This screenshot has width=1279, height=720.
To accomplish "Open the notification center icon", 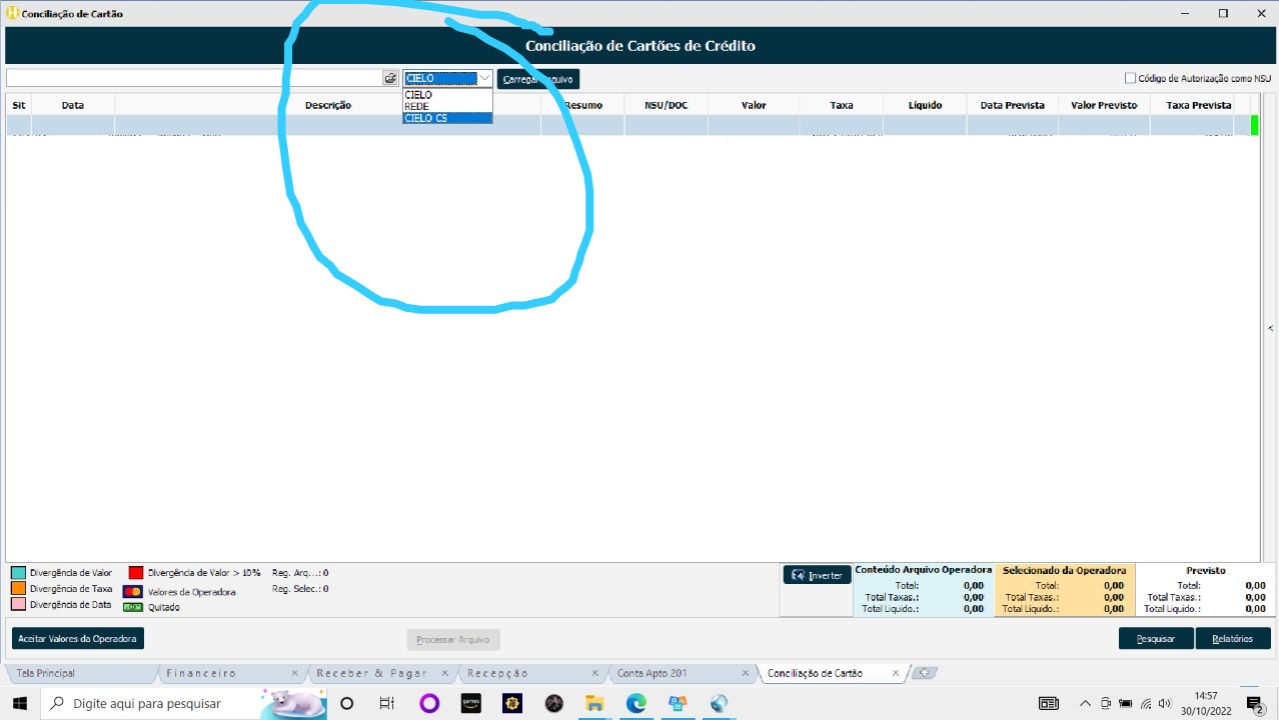I will [1254, 704].
